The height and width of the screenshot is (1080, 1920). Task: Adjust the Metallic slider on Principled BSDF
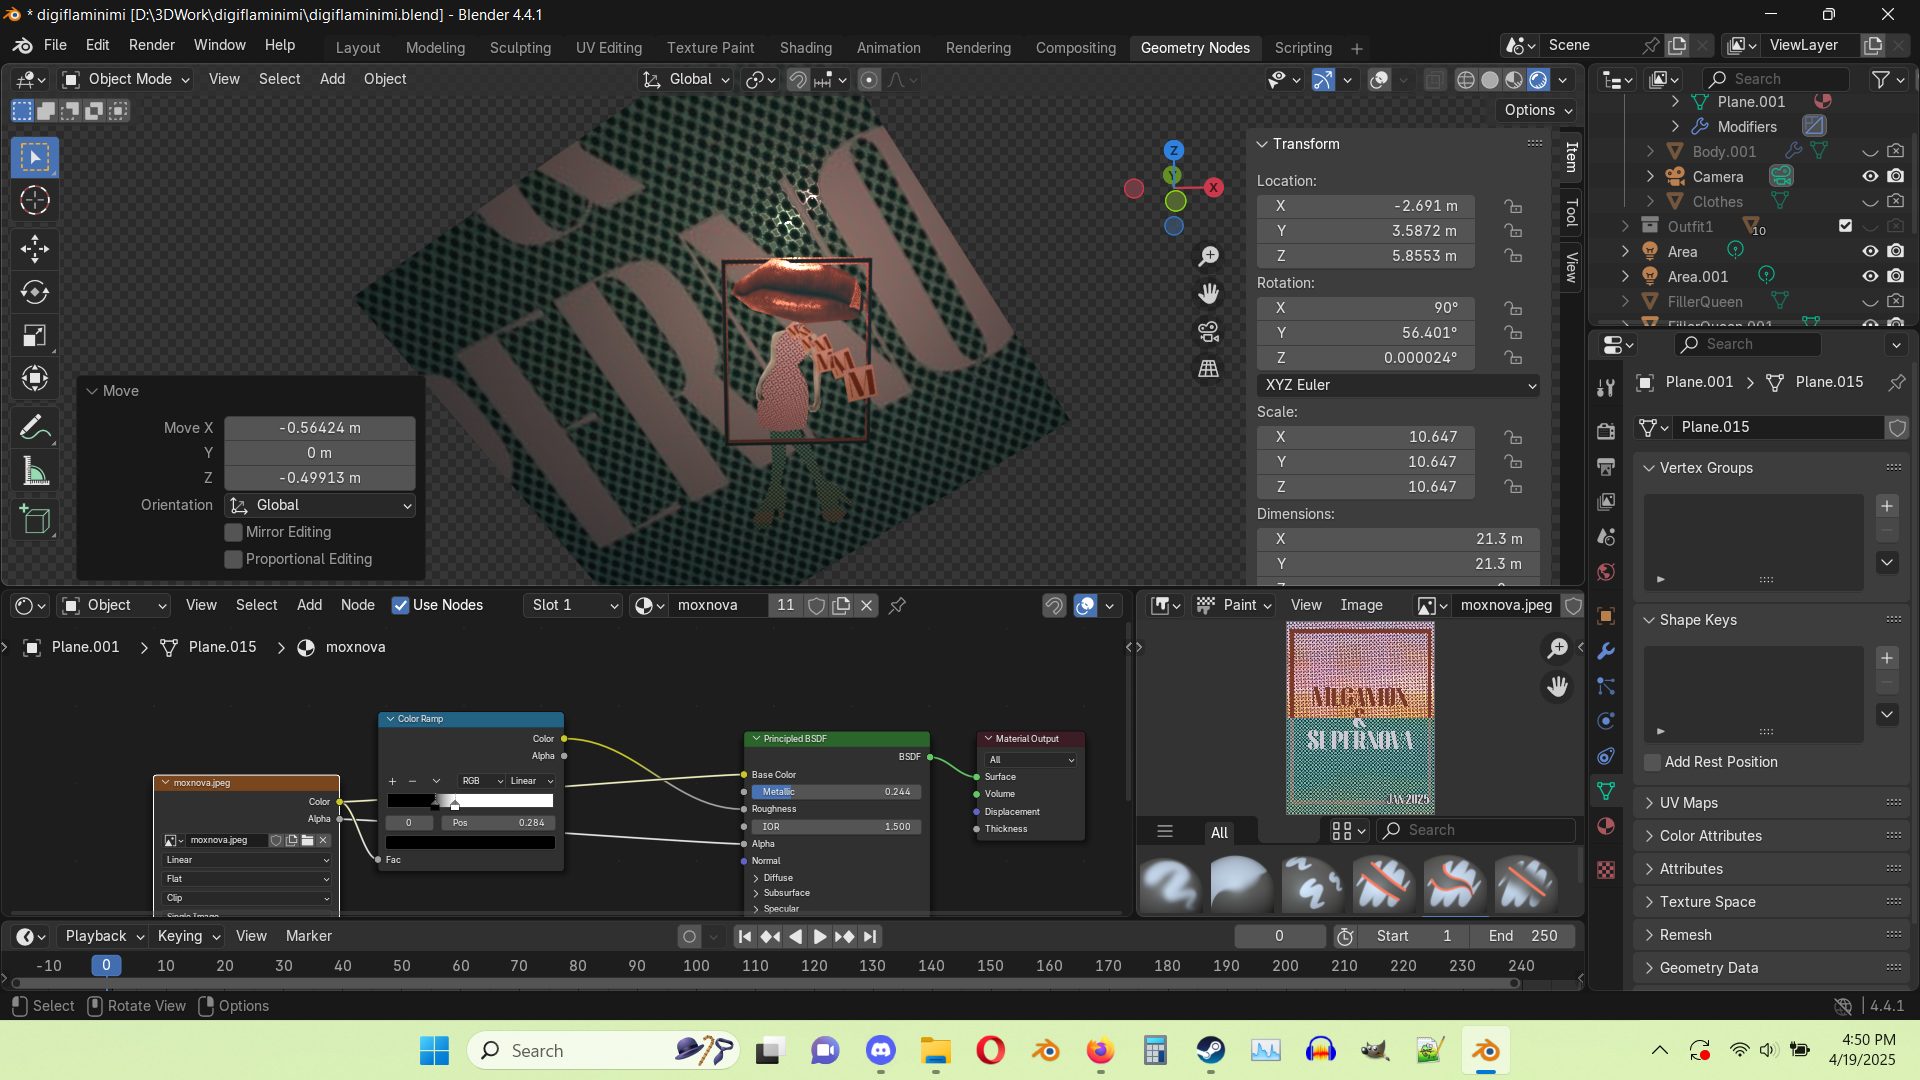pyautogui.click(x=836, y=791)
